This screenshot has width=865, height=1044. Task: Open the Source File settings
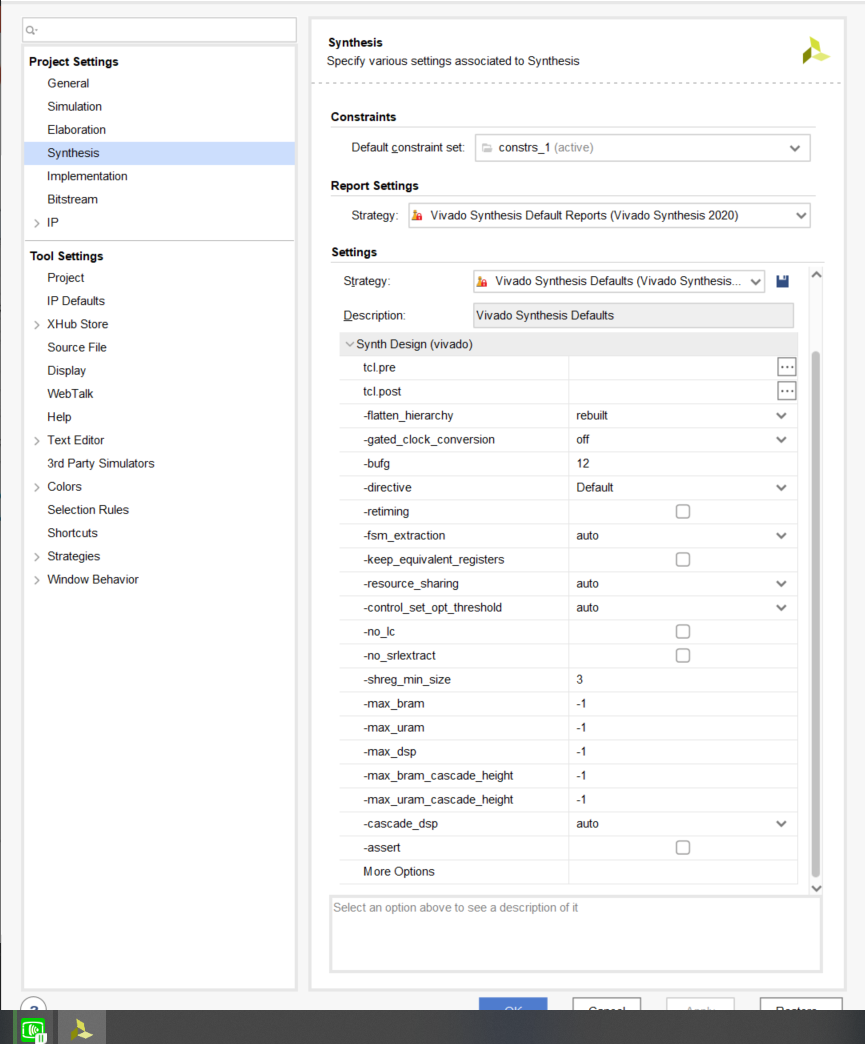click(77, 348)
